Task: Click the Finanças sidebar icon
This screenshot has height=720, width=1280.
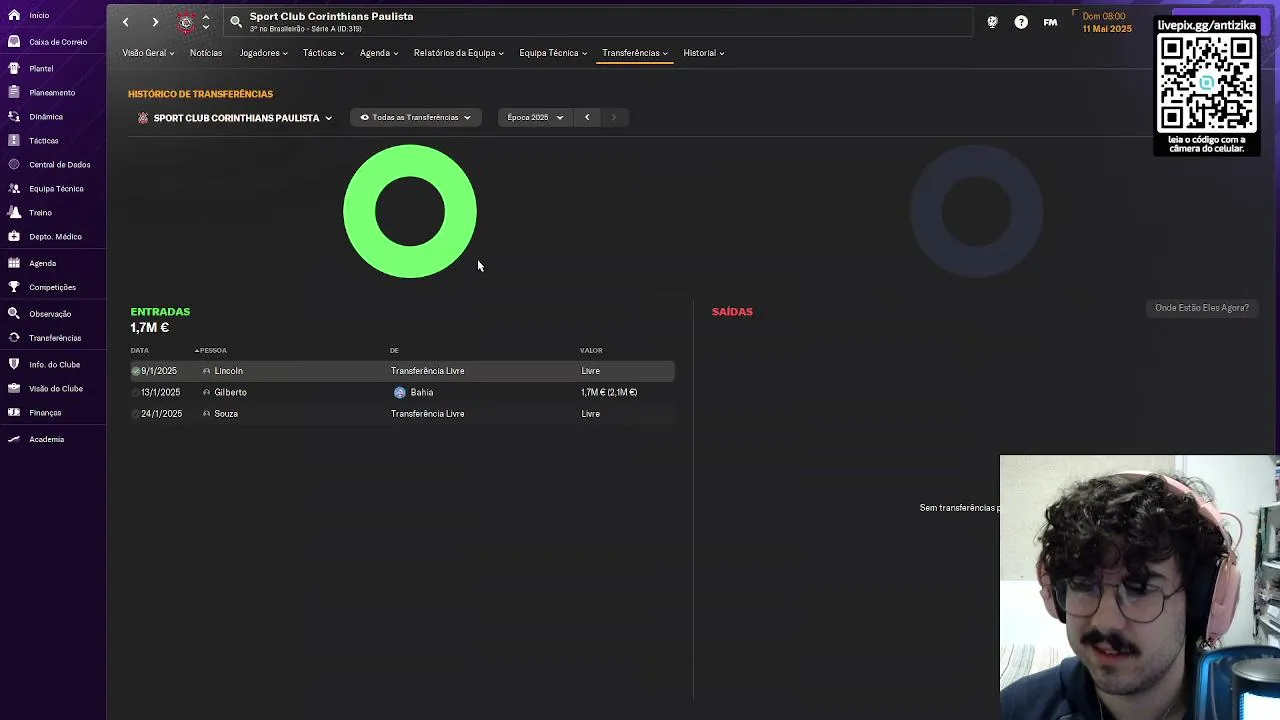Action: (14, 413)
